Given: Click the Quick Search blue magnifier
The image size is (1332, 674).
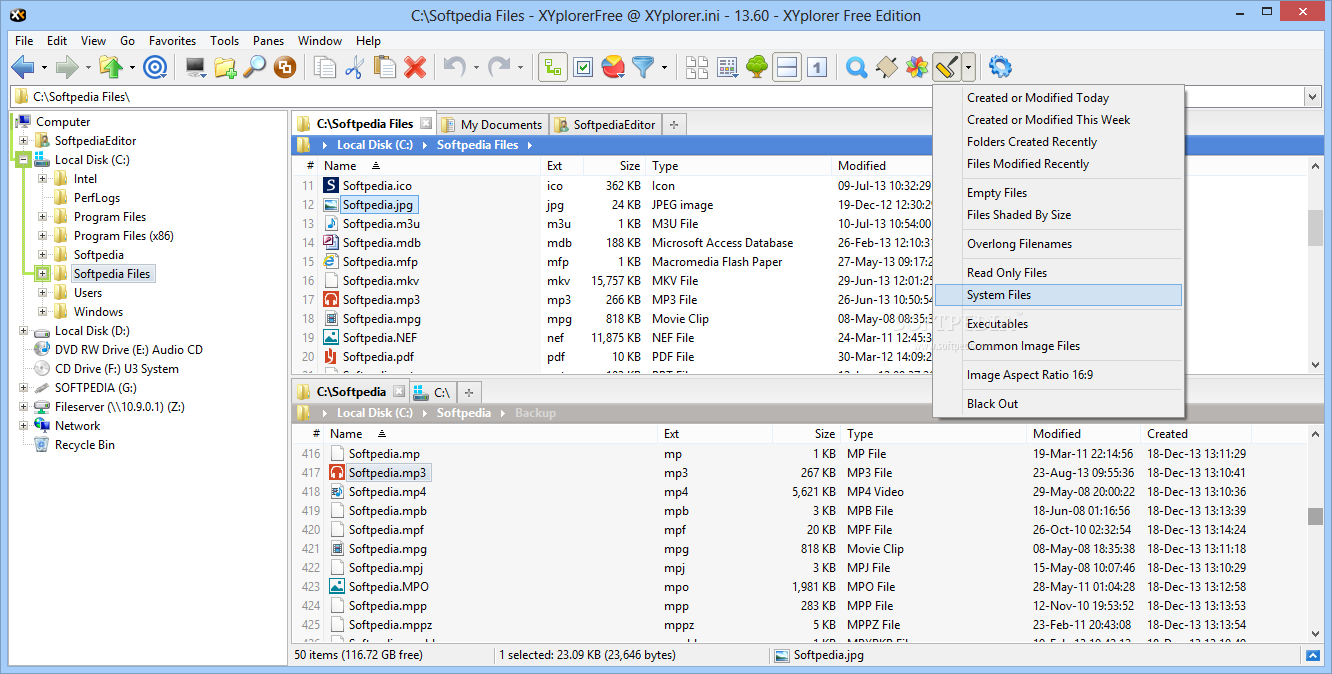Looking at the screenshot, I should [x=856, y=67].
